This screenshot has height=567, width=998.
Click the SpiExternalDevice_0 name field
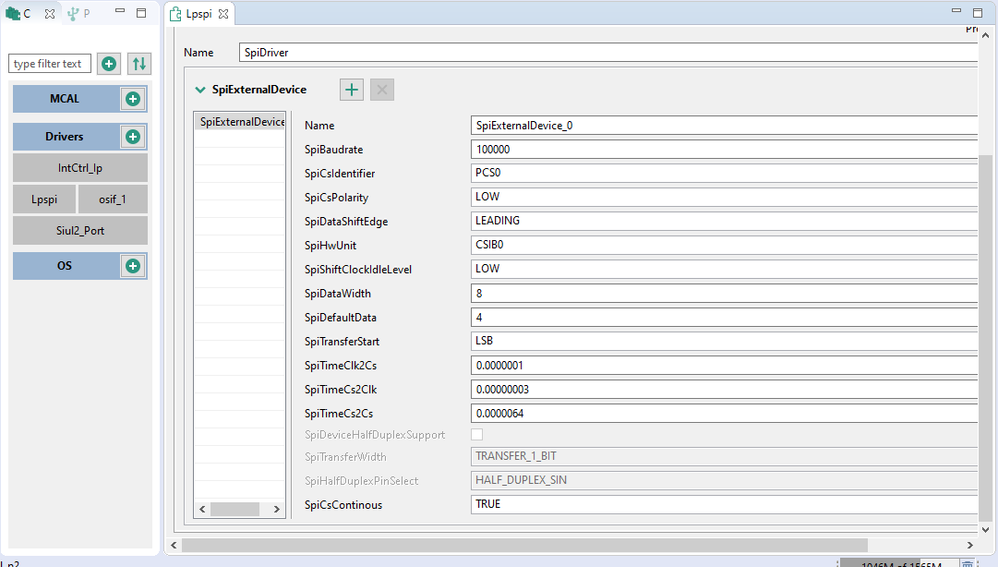tap(724, 125)
